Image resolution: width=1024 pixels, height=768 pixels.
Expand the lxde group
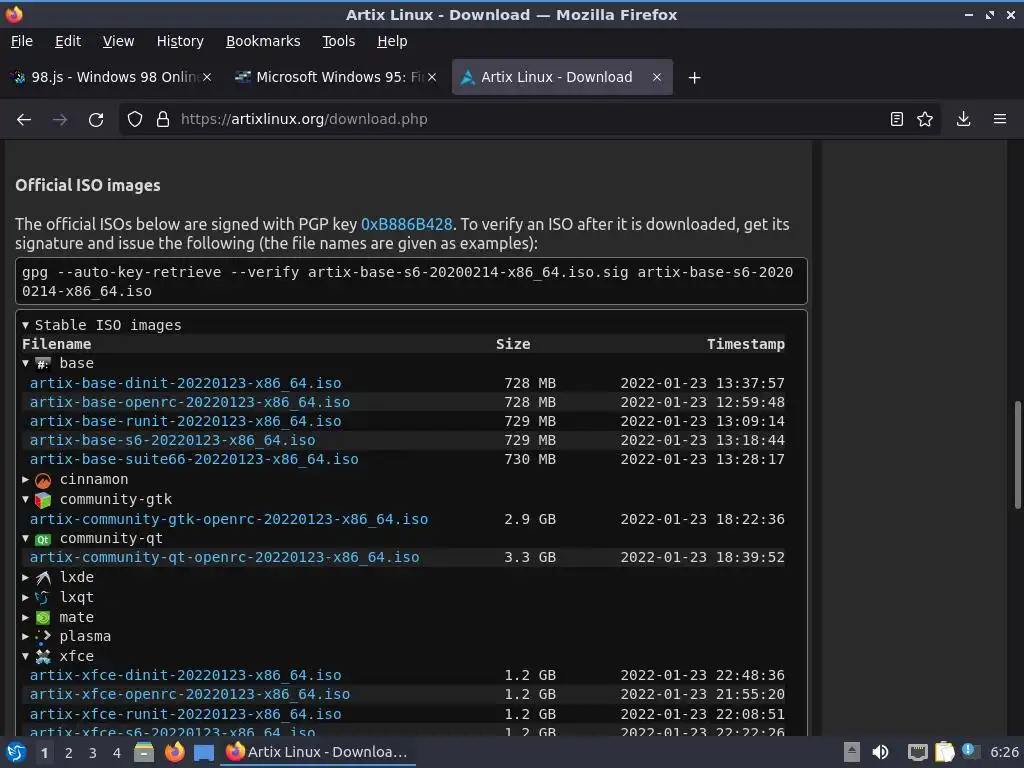[25, 577]
